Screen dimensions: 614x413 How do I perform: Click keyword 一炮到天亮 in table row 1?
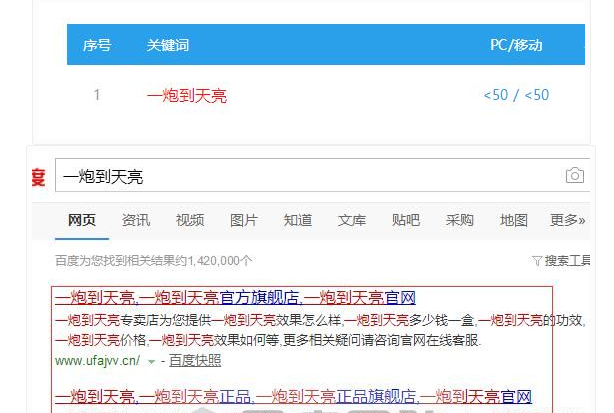[x=187, y=96]
